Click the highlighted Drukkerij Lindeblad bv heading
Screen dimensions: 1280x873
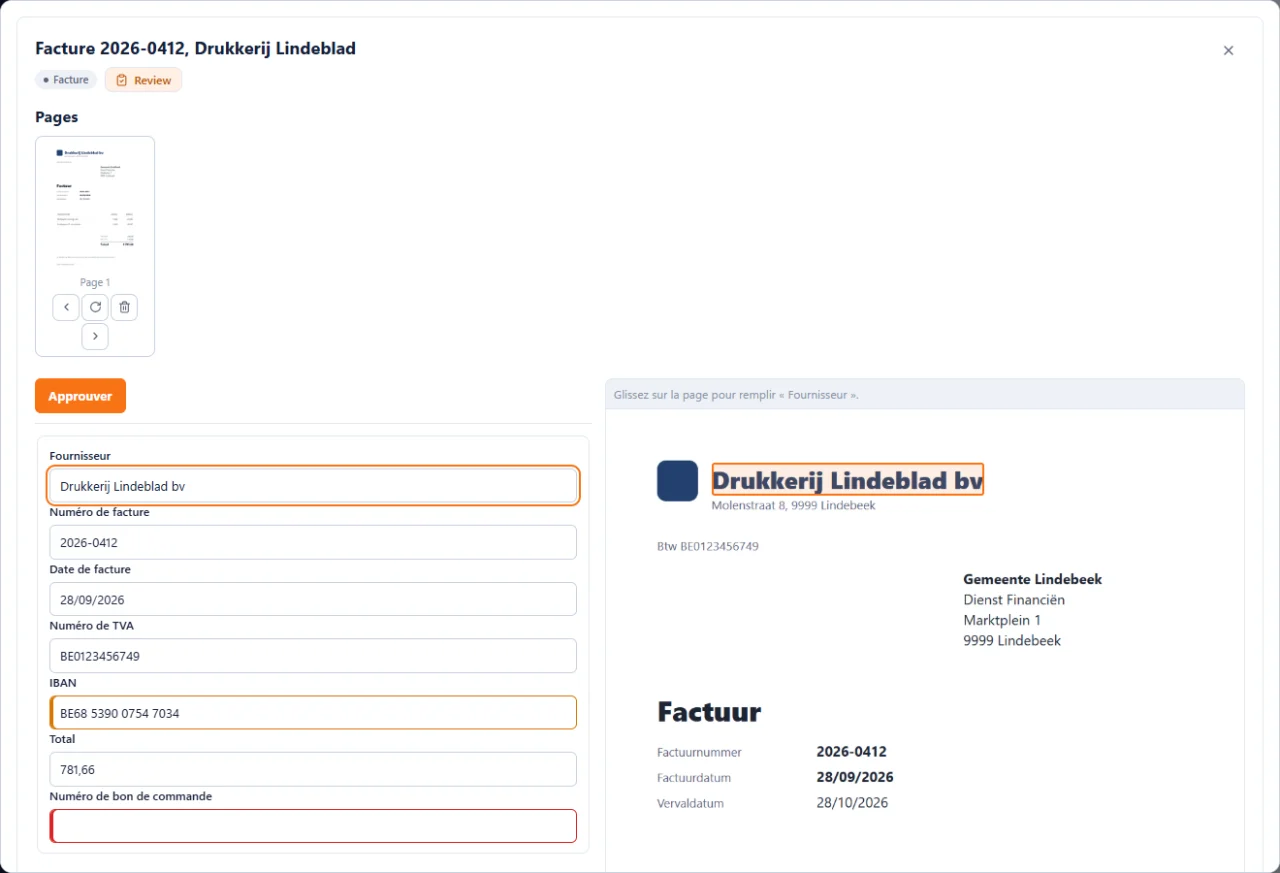[848, 480]
